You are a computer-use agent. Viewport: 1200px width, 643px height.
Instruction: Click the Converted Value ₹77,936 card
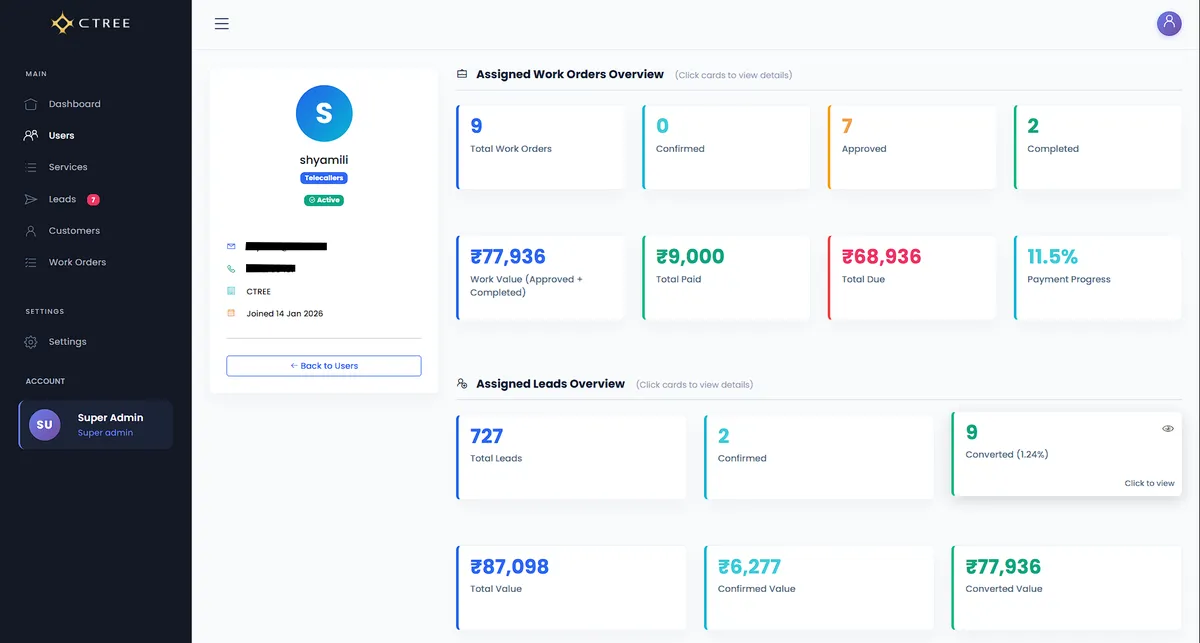click(1066, 588)
